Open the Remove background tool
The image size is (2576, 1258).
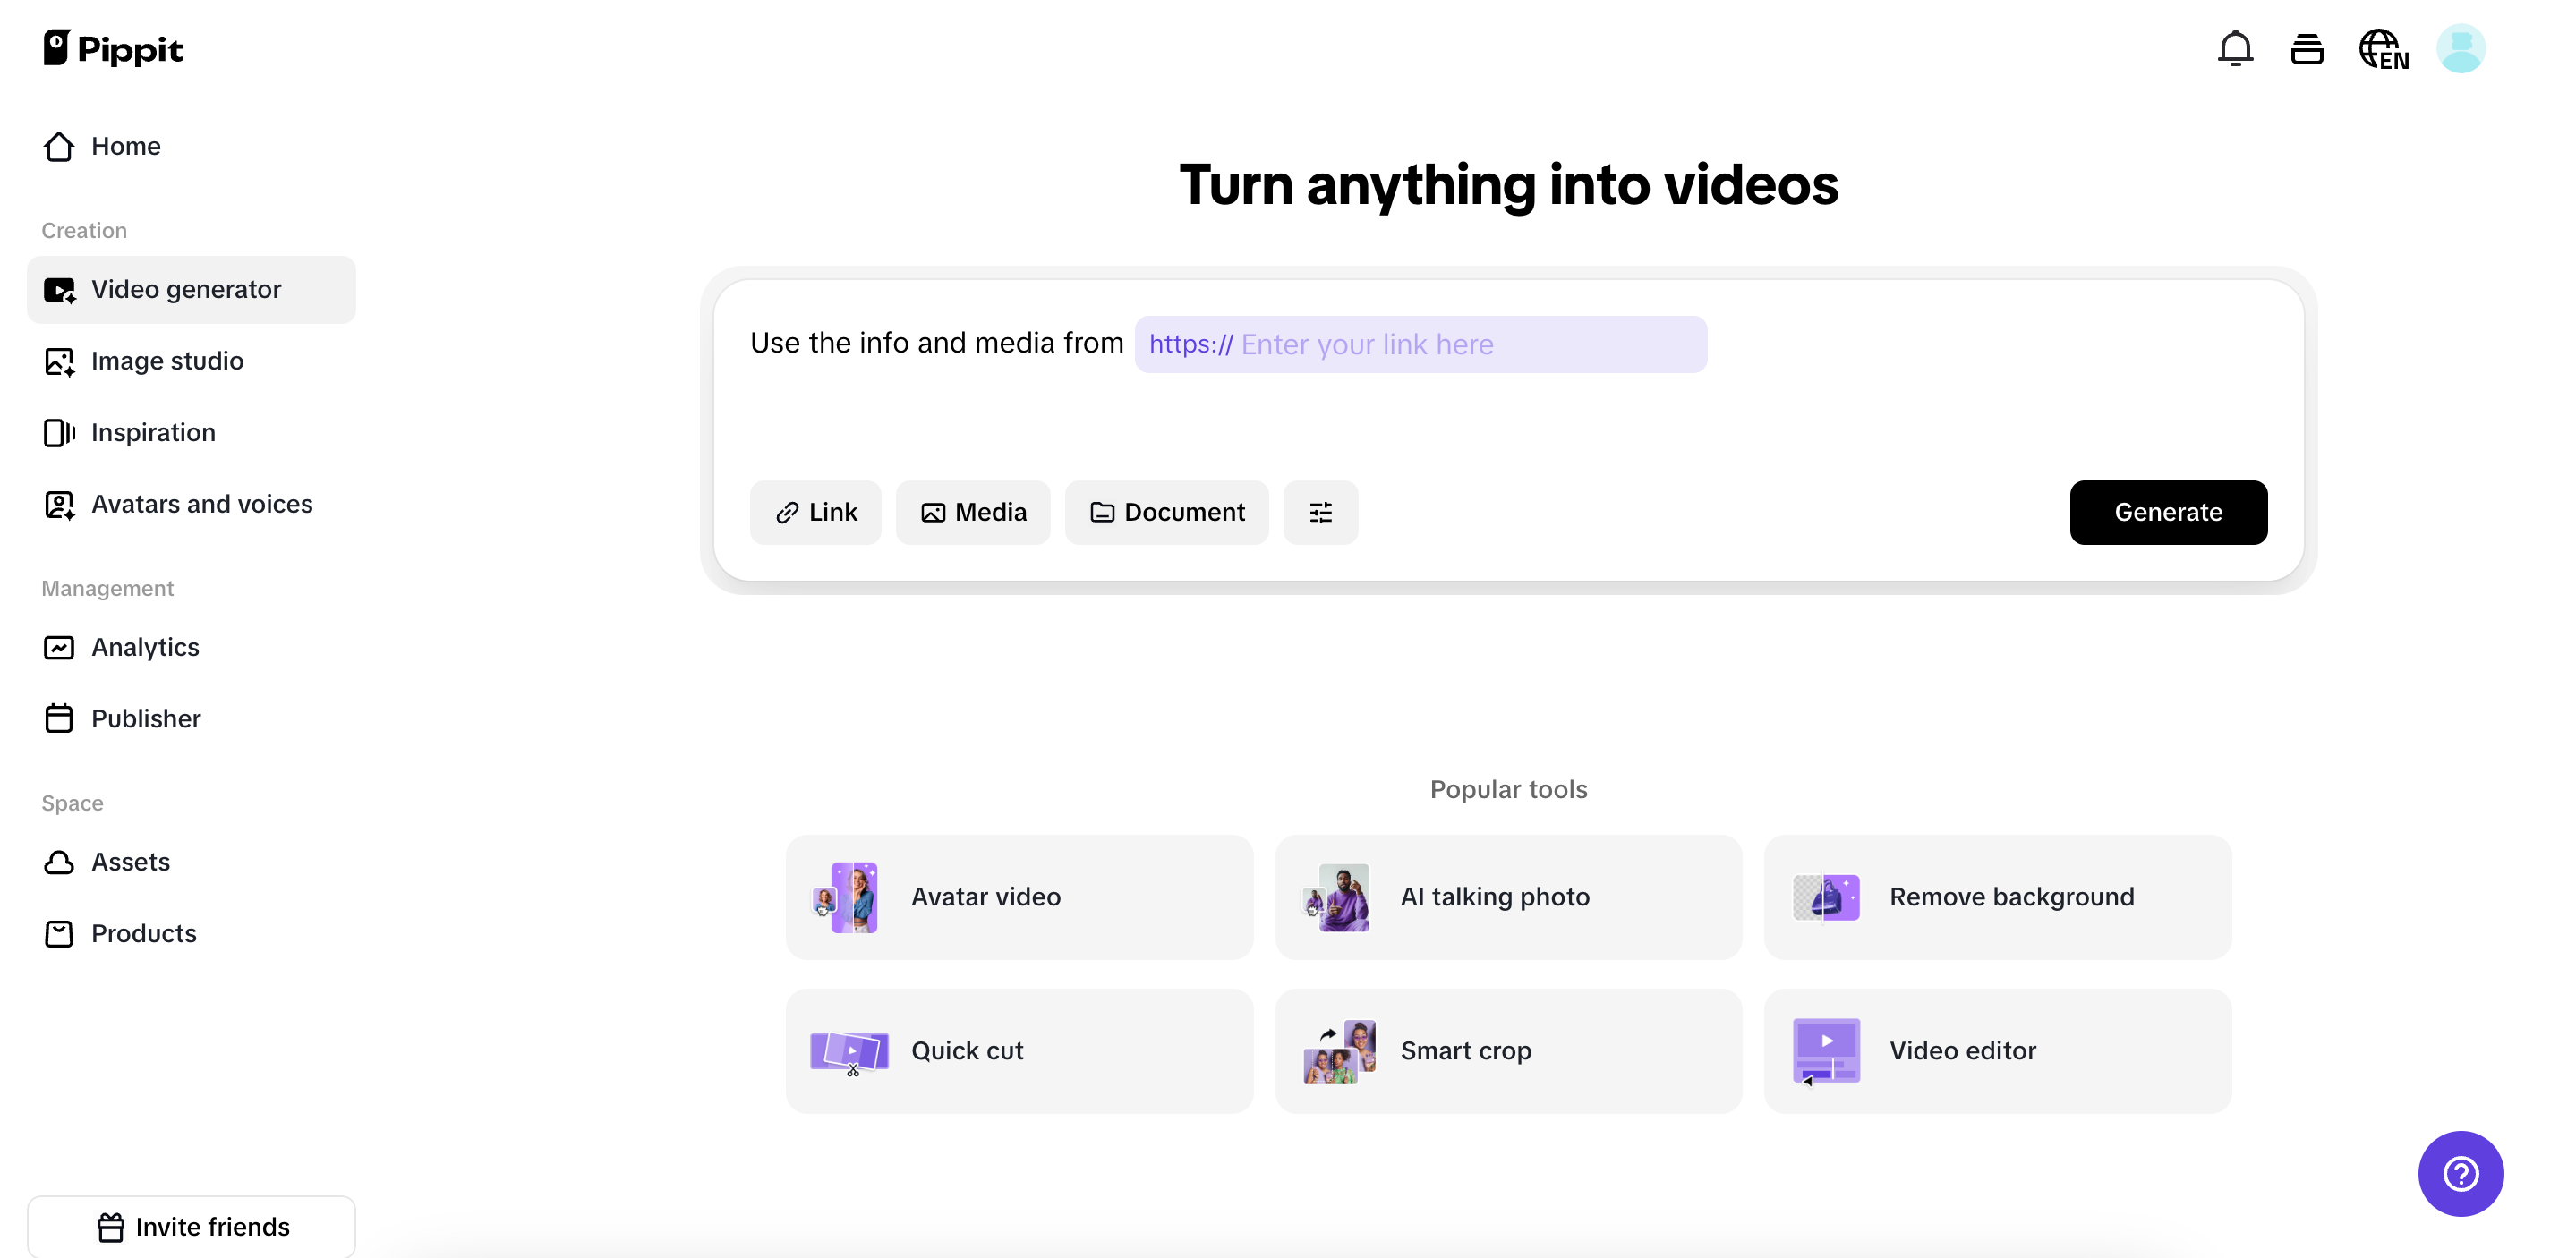coord(1997,896)
